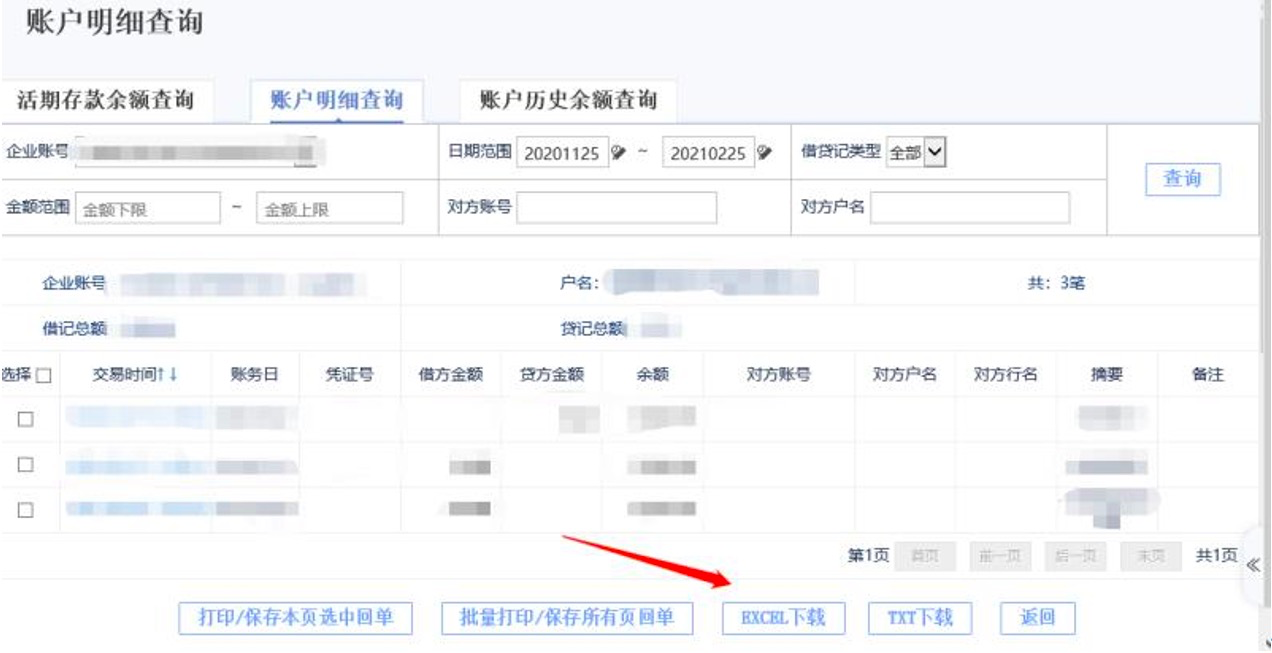The width and height of the screenshot is (1272, 653).
Task: Click 打印/保存本页选中回单 button
Action: point(295,618)
